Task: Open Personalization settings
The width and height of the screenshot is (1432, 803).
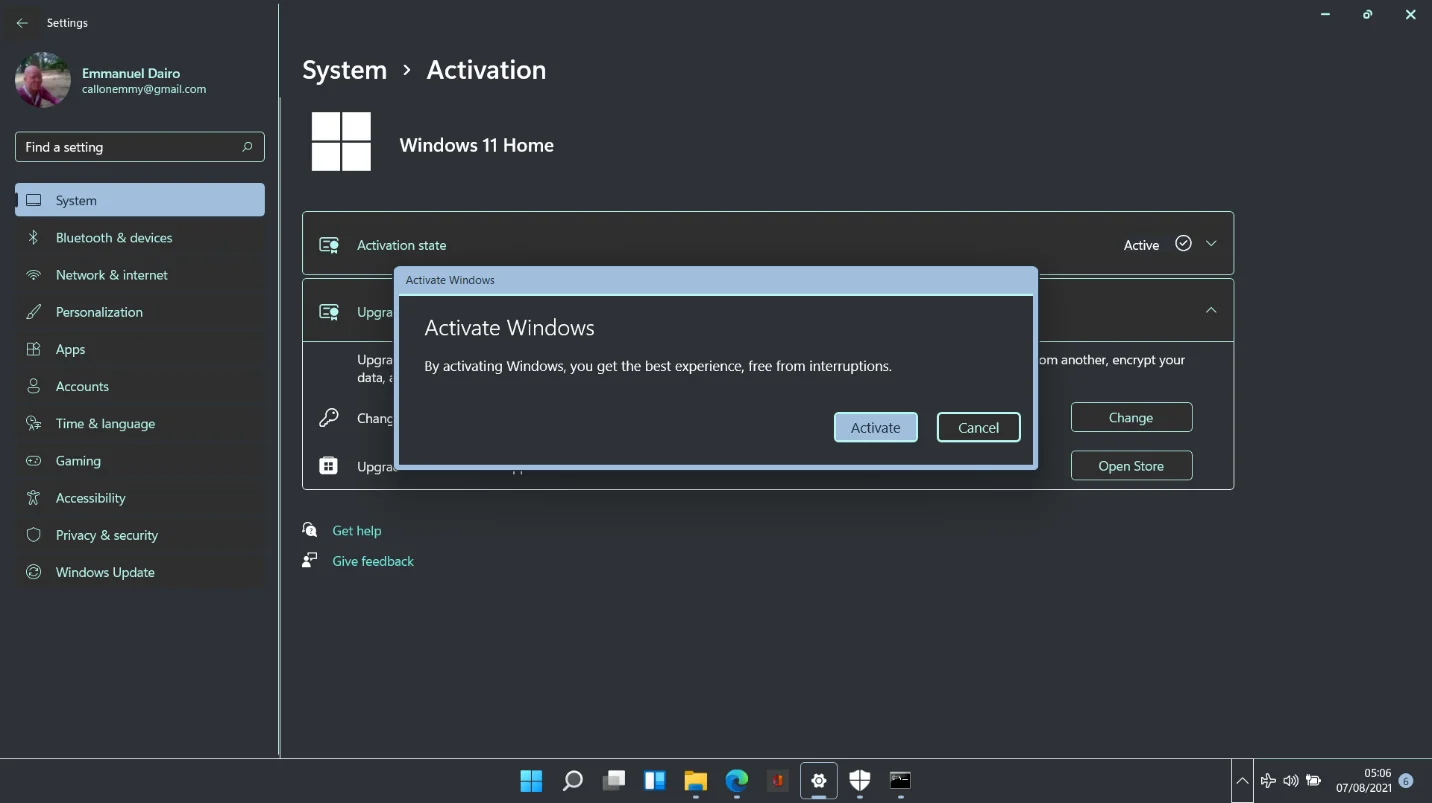Action: pyautogui.click(x=140, y=312)
